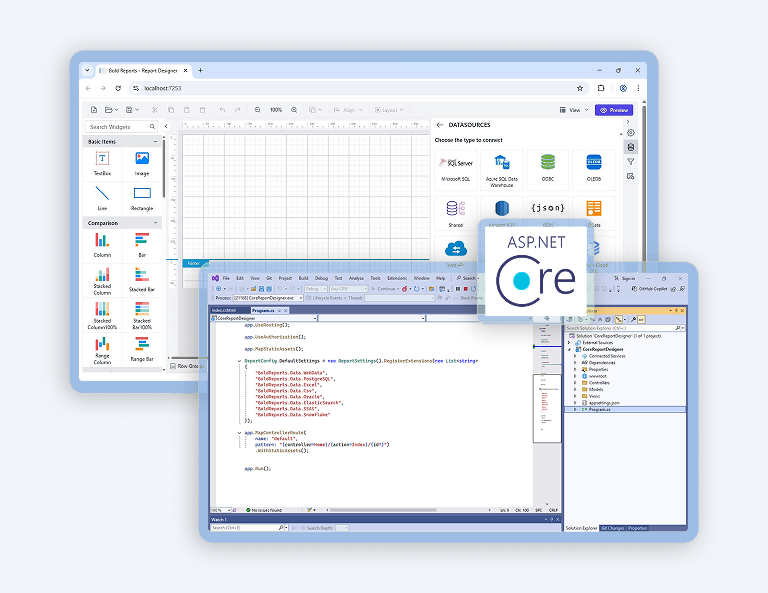This screenshot has width=768, height=593.
Task: Click the Search box in Visual Studio menu bar
Action: tap(466, 278)
